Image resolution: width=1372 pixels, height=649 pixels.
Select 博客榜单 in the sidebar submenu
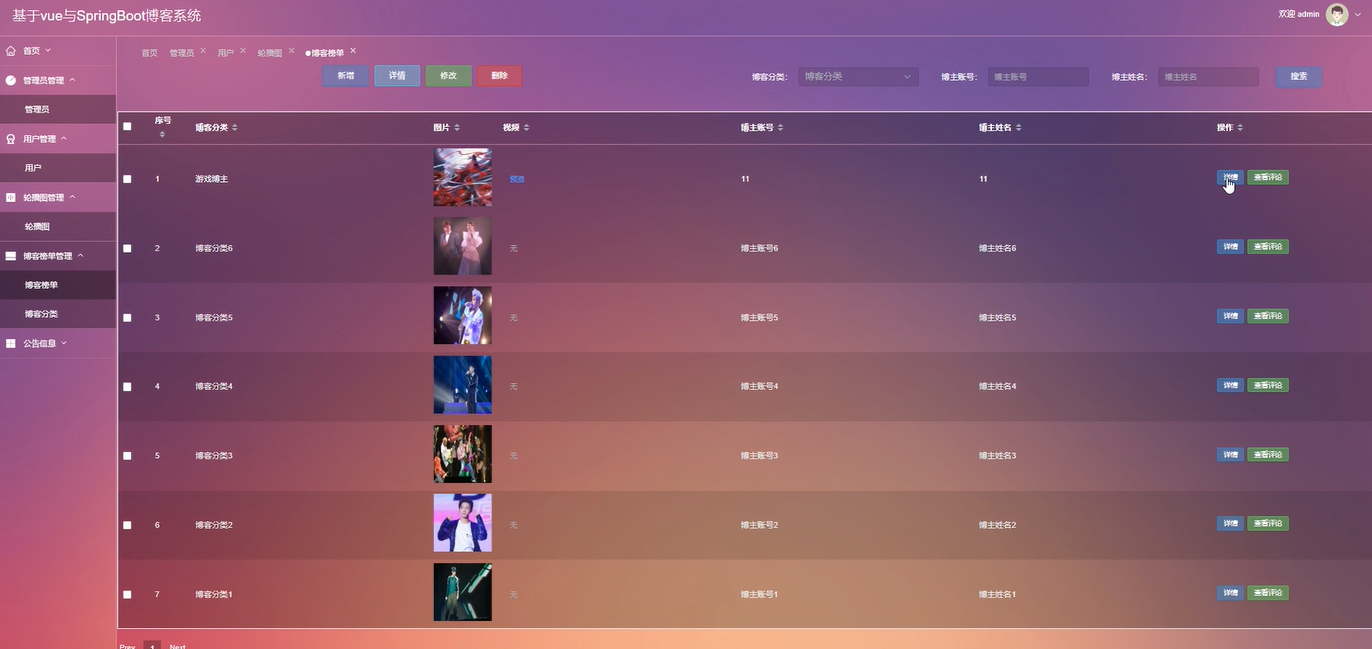coord(58,285)
